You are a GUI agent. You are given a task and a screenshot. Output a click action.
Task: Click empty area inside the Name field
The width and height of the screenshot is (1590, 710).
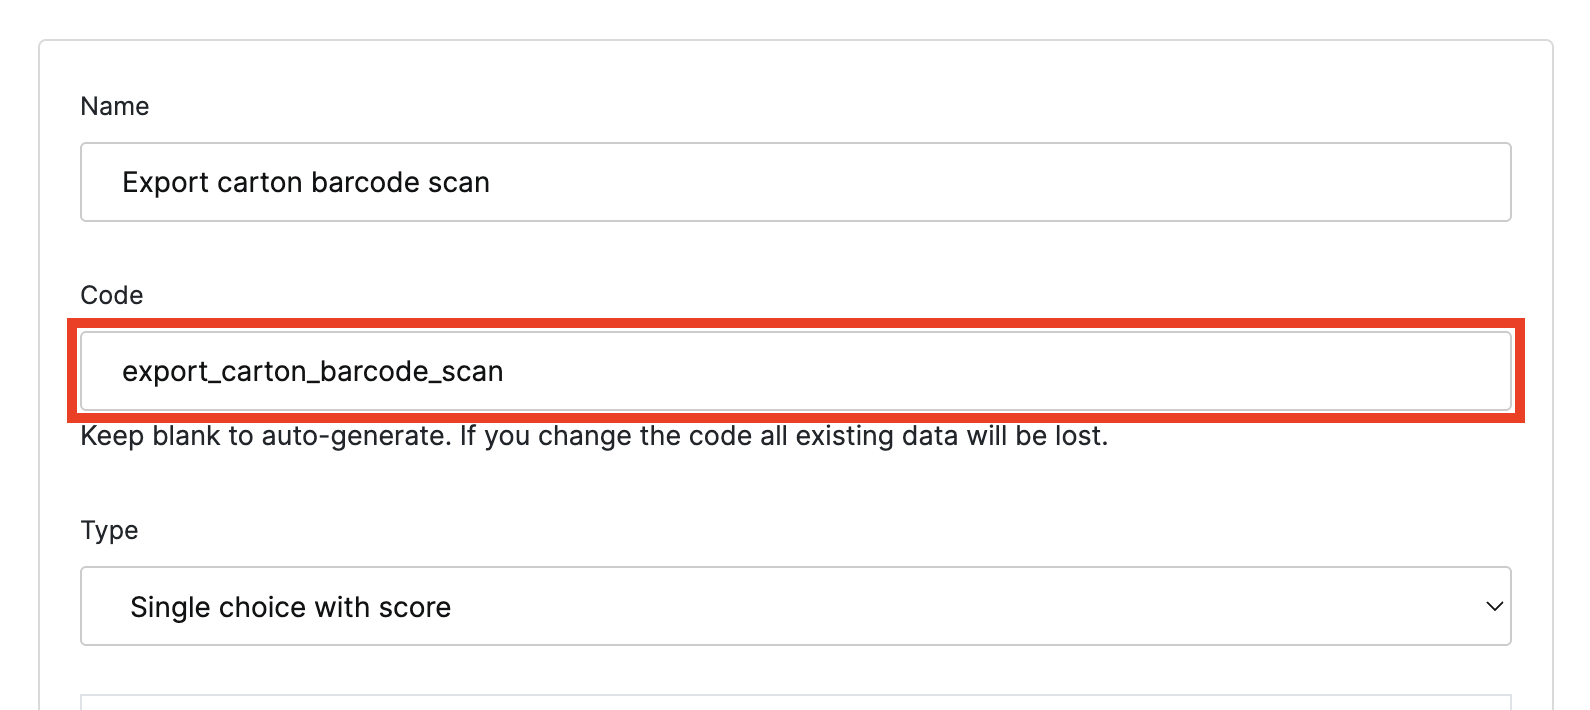click(1000, 182)
